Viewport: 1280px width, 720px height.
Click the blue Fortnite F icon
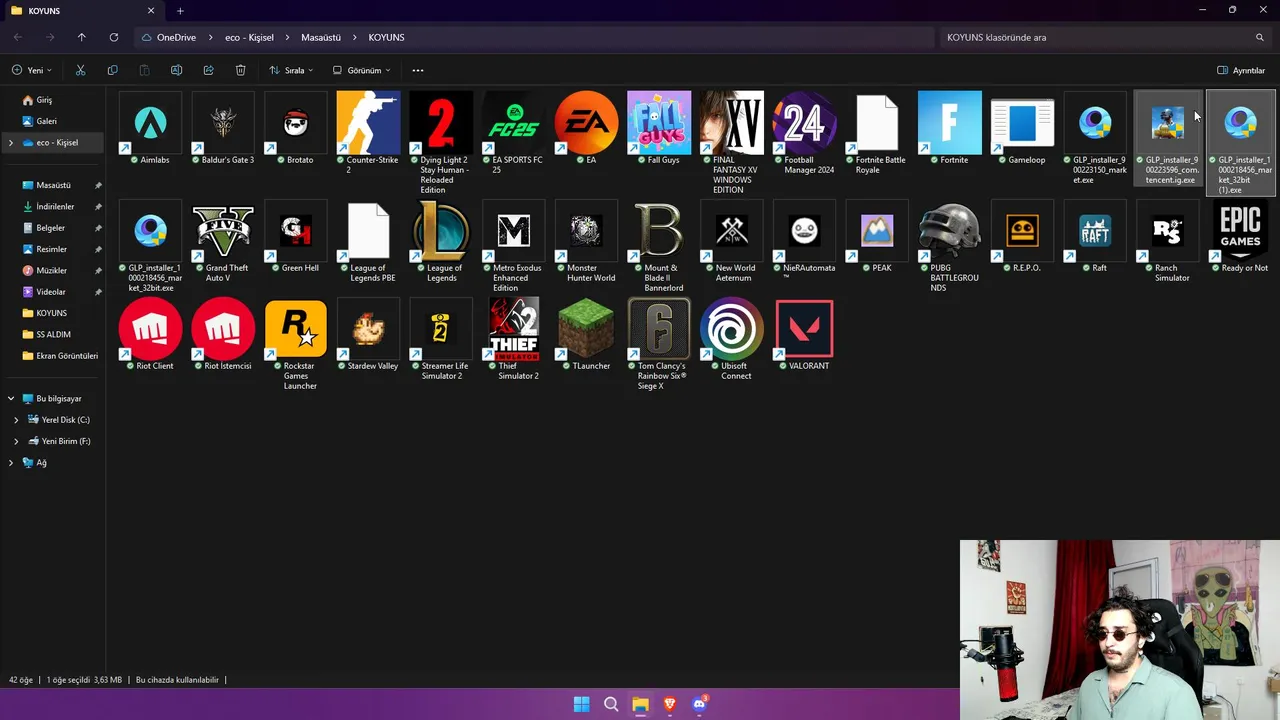tap(950, 123)
